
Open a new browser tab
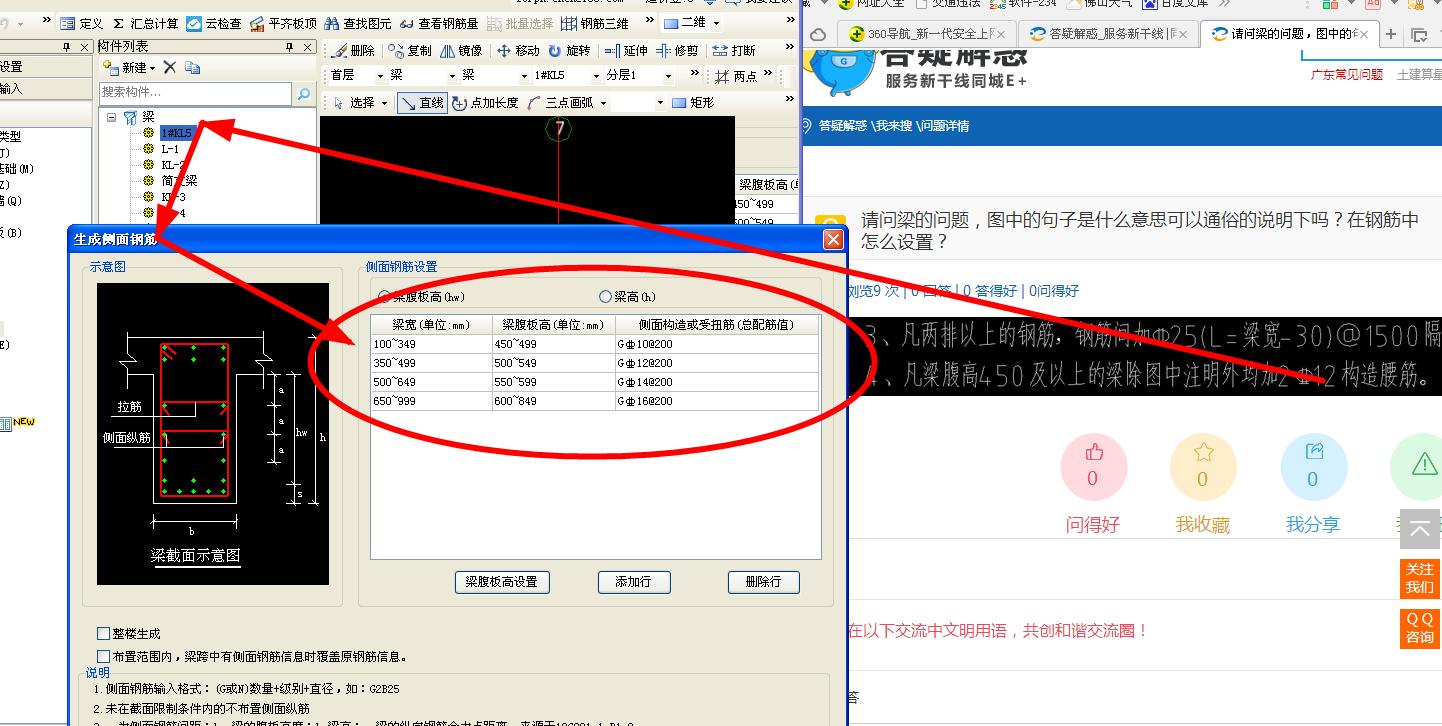1390,34
